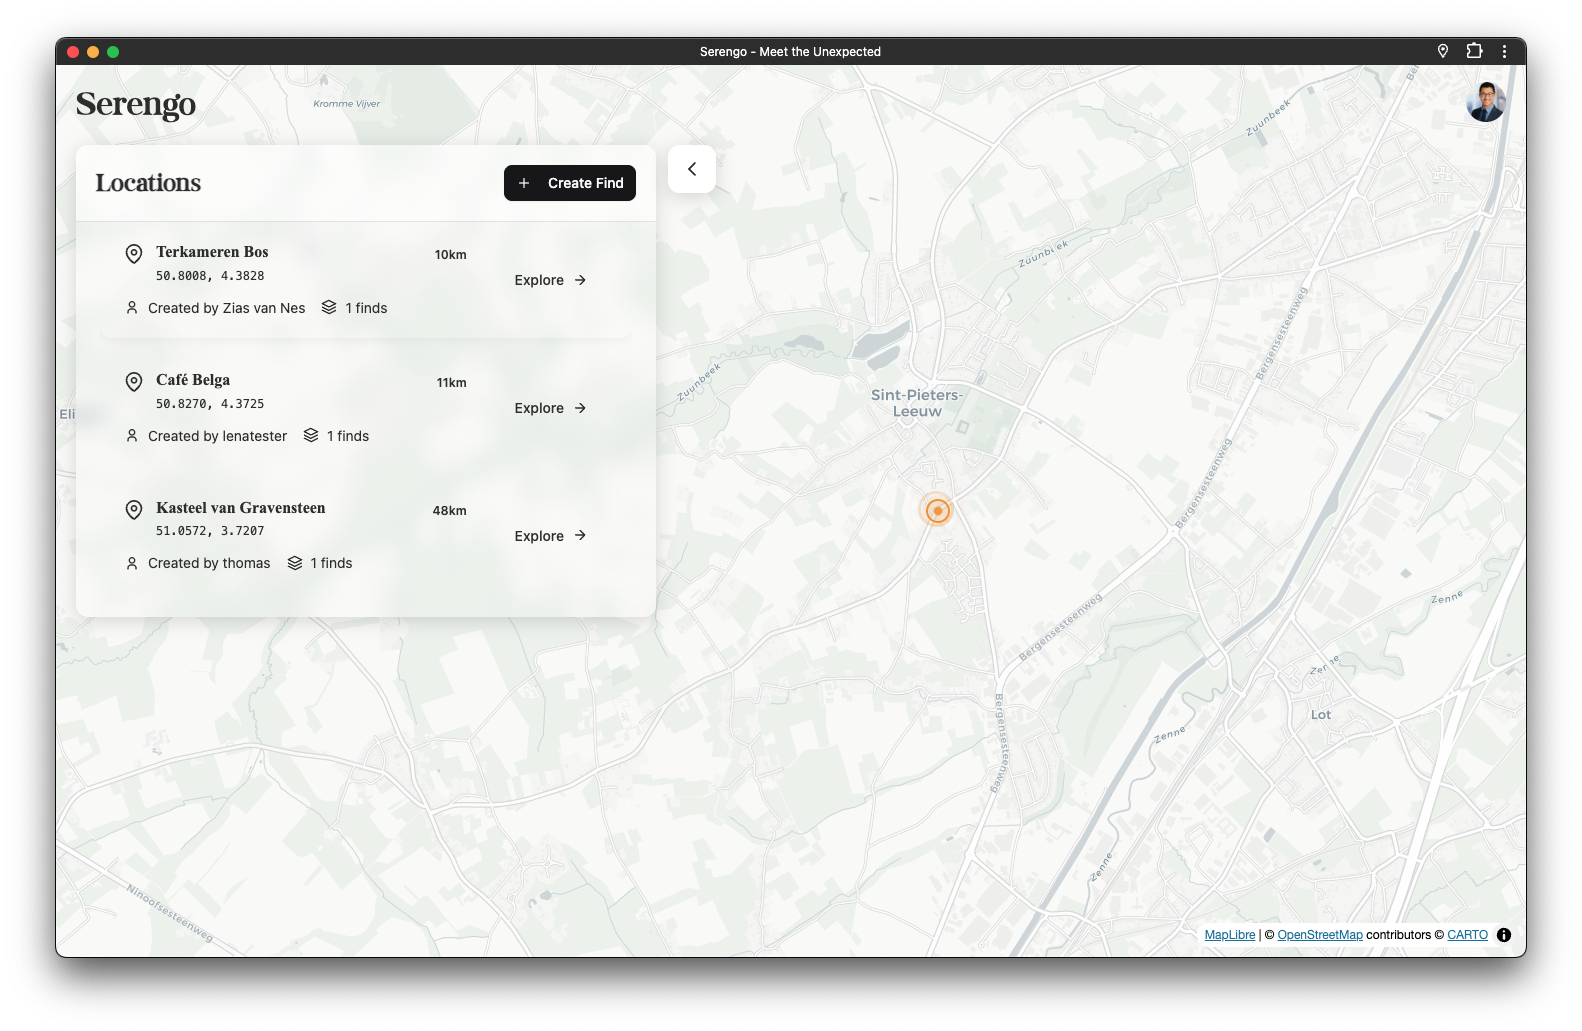1582x1031 pixels.
Task: Click the location pin icon in title bar
Action: click(1443, 51)
